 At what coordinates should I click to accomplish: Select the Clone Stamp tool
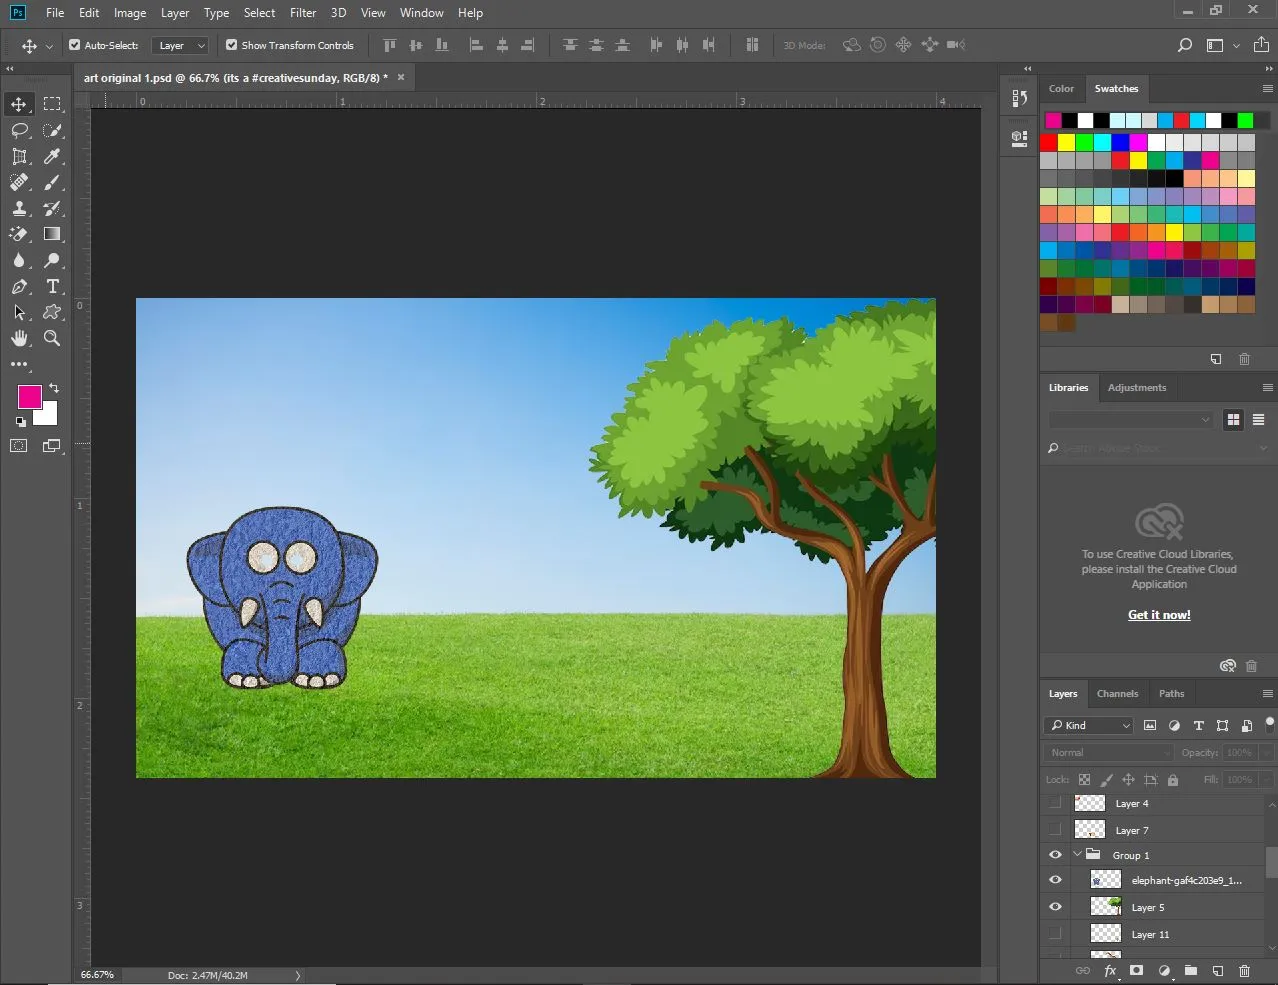pyautogui.click(x=19, y=209)
